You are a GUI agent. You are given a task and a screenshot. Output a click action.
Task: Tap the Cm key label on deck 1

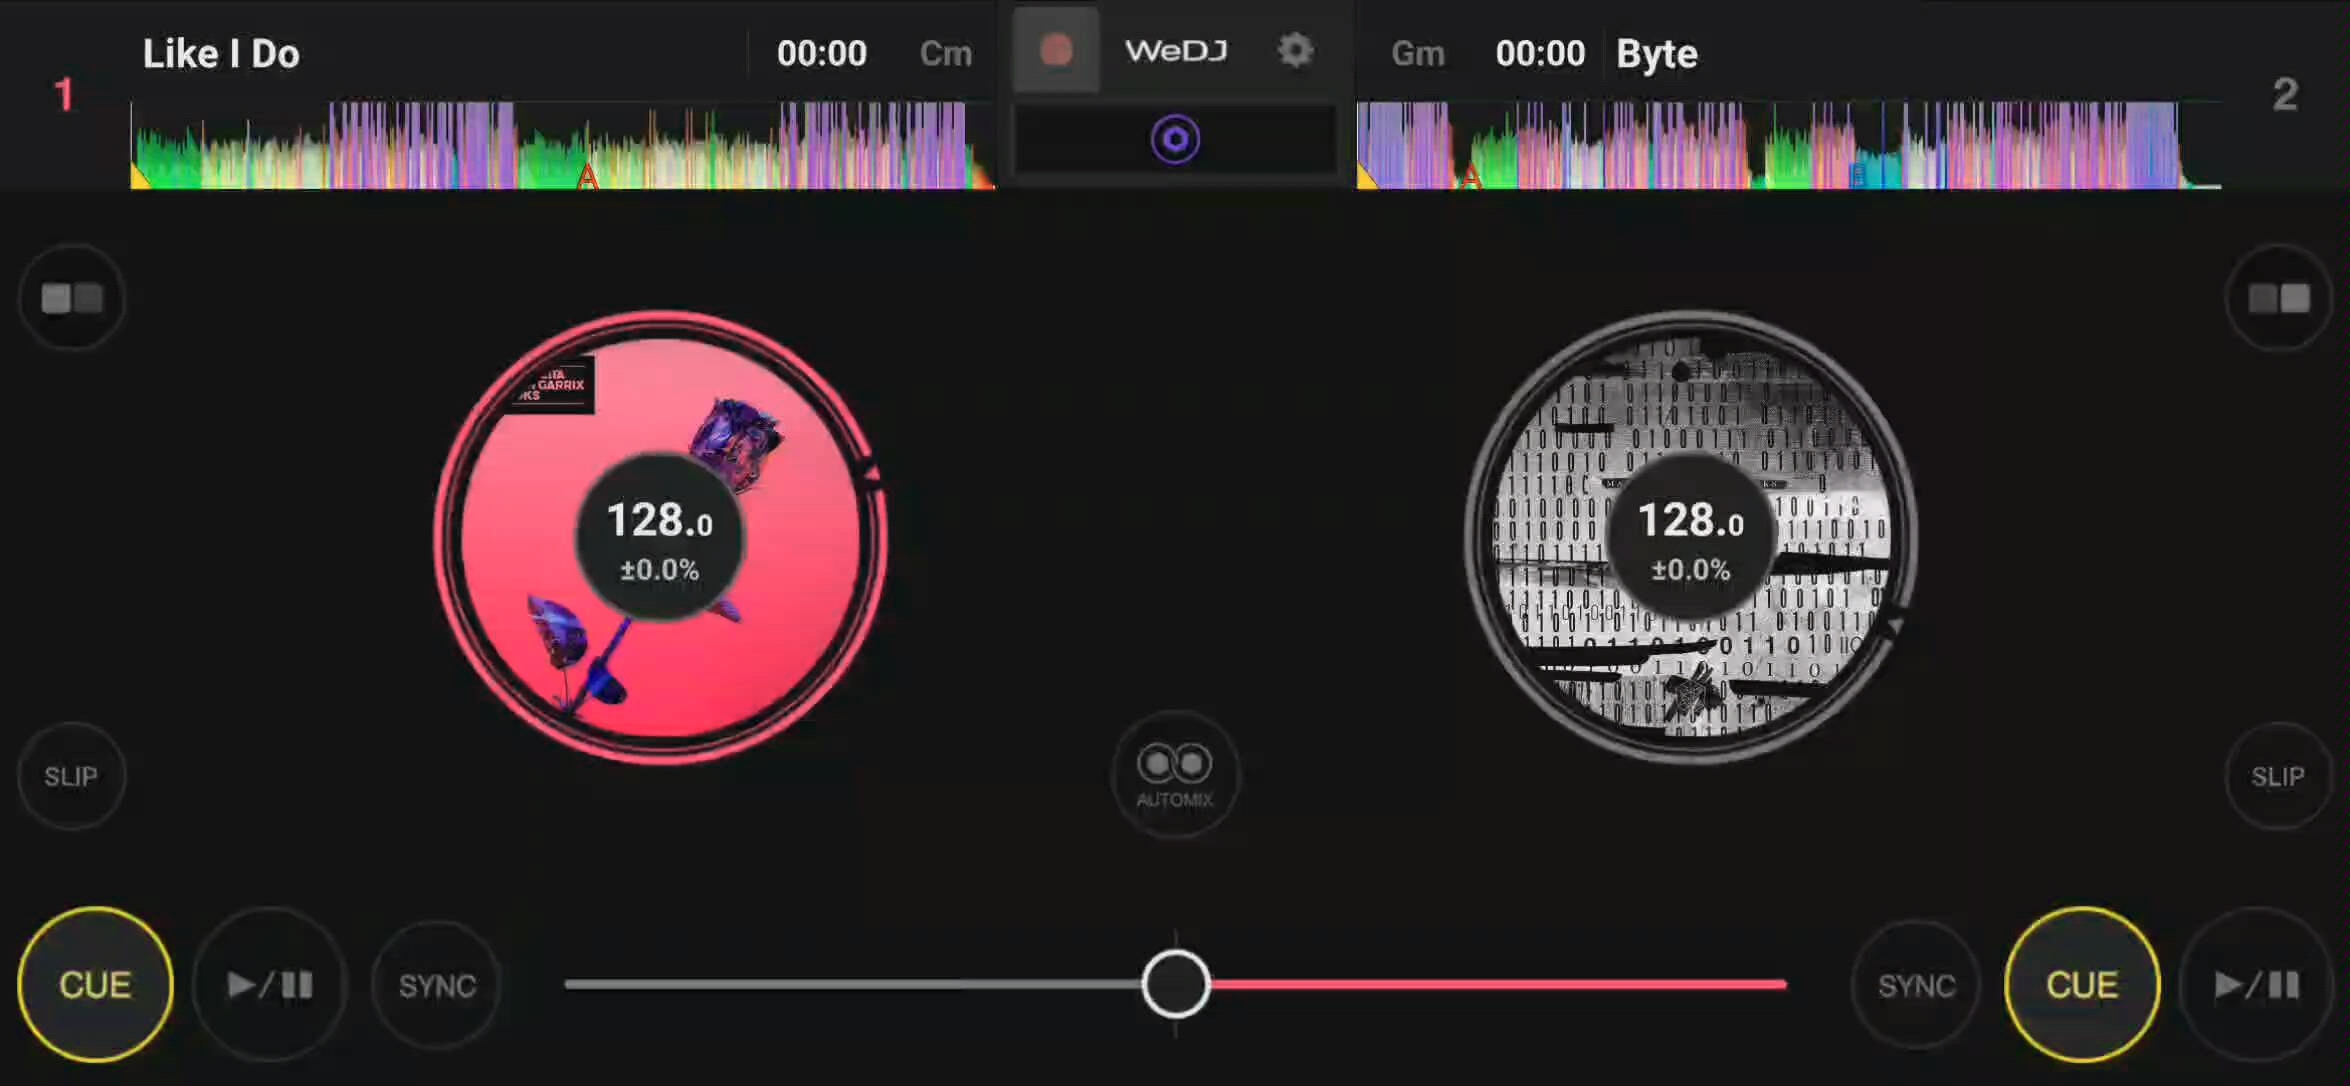click(946, 53)
